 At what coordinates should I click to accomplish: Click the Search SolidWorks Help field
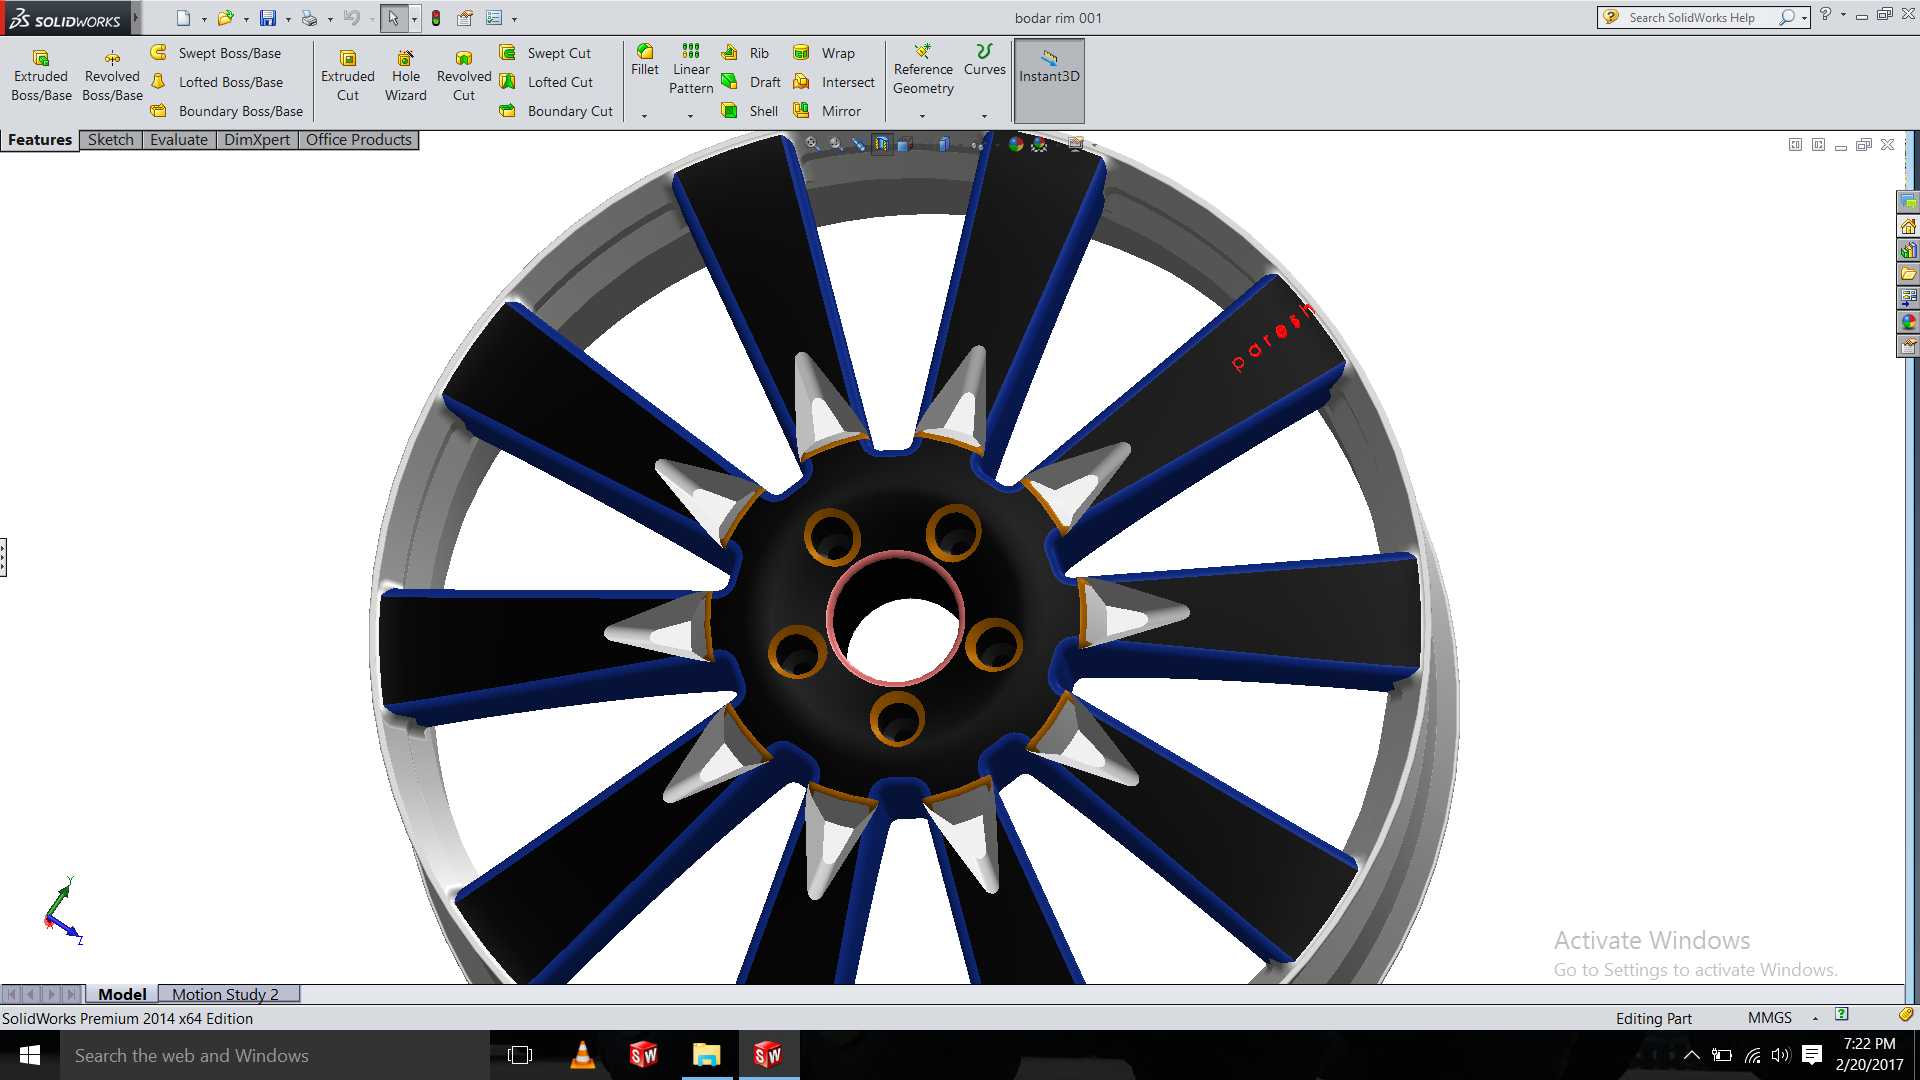[x=1702, y=18]
